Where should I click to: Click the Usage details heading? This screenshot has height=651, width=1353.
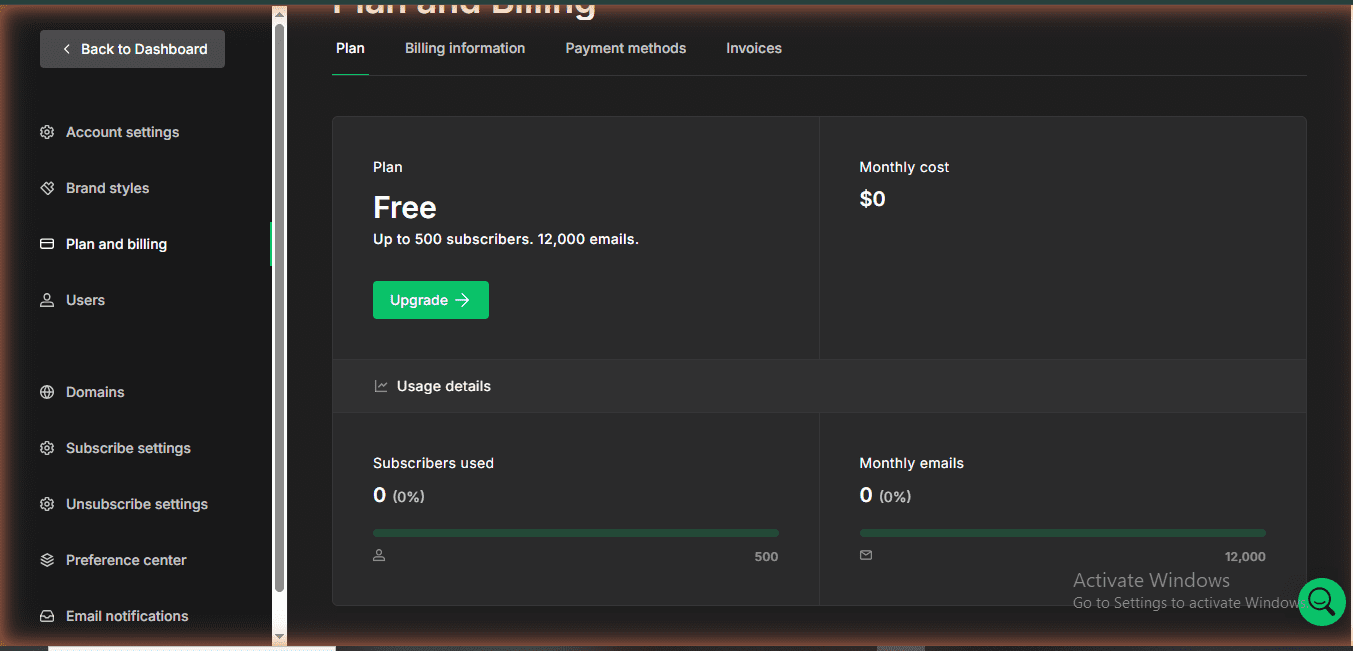(x=444, y=386)
